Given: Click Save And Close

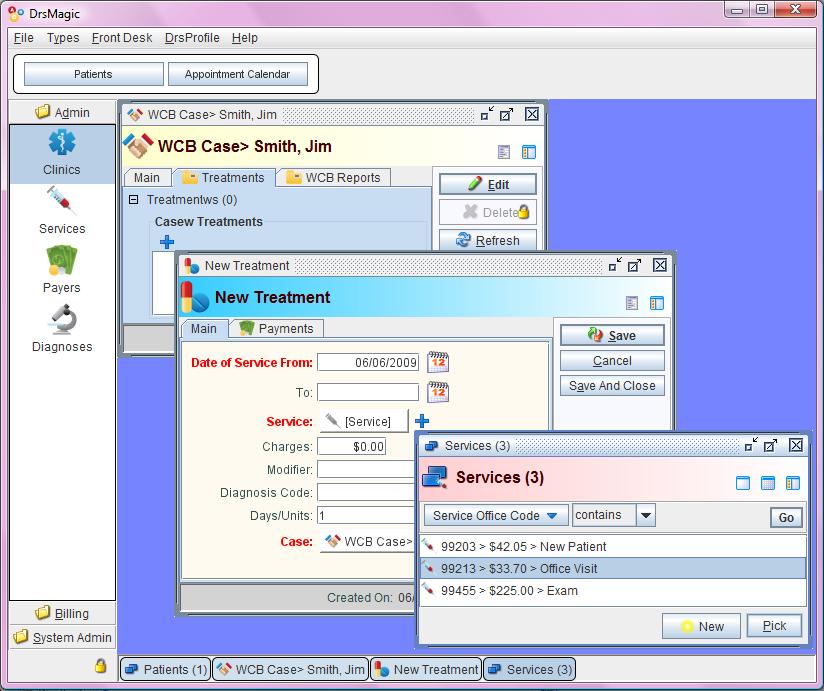Looking at the screenshot, I should [612, 386].
